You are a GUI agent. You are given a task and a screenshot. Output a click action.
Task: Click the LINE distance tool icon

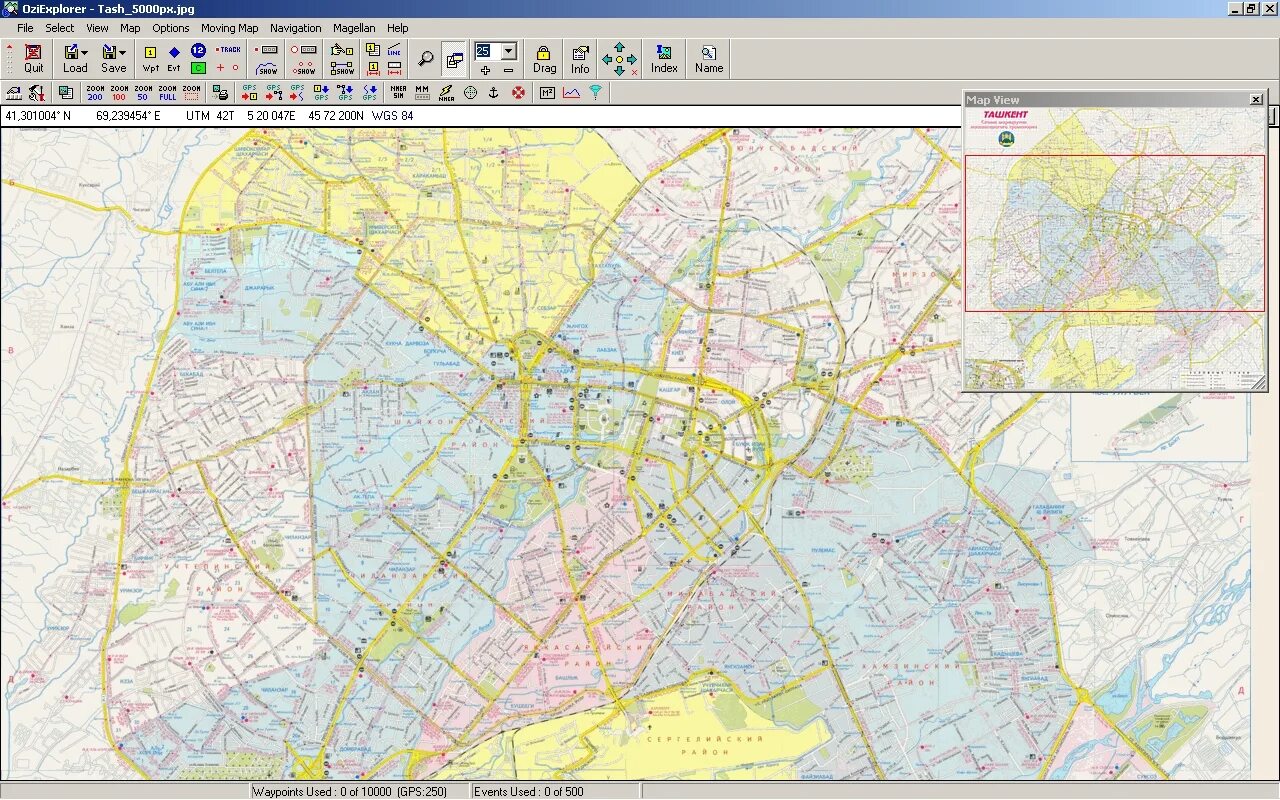(x=394, y=50)
